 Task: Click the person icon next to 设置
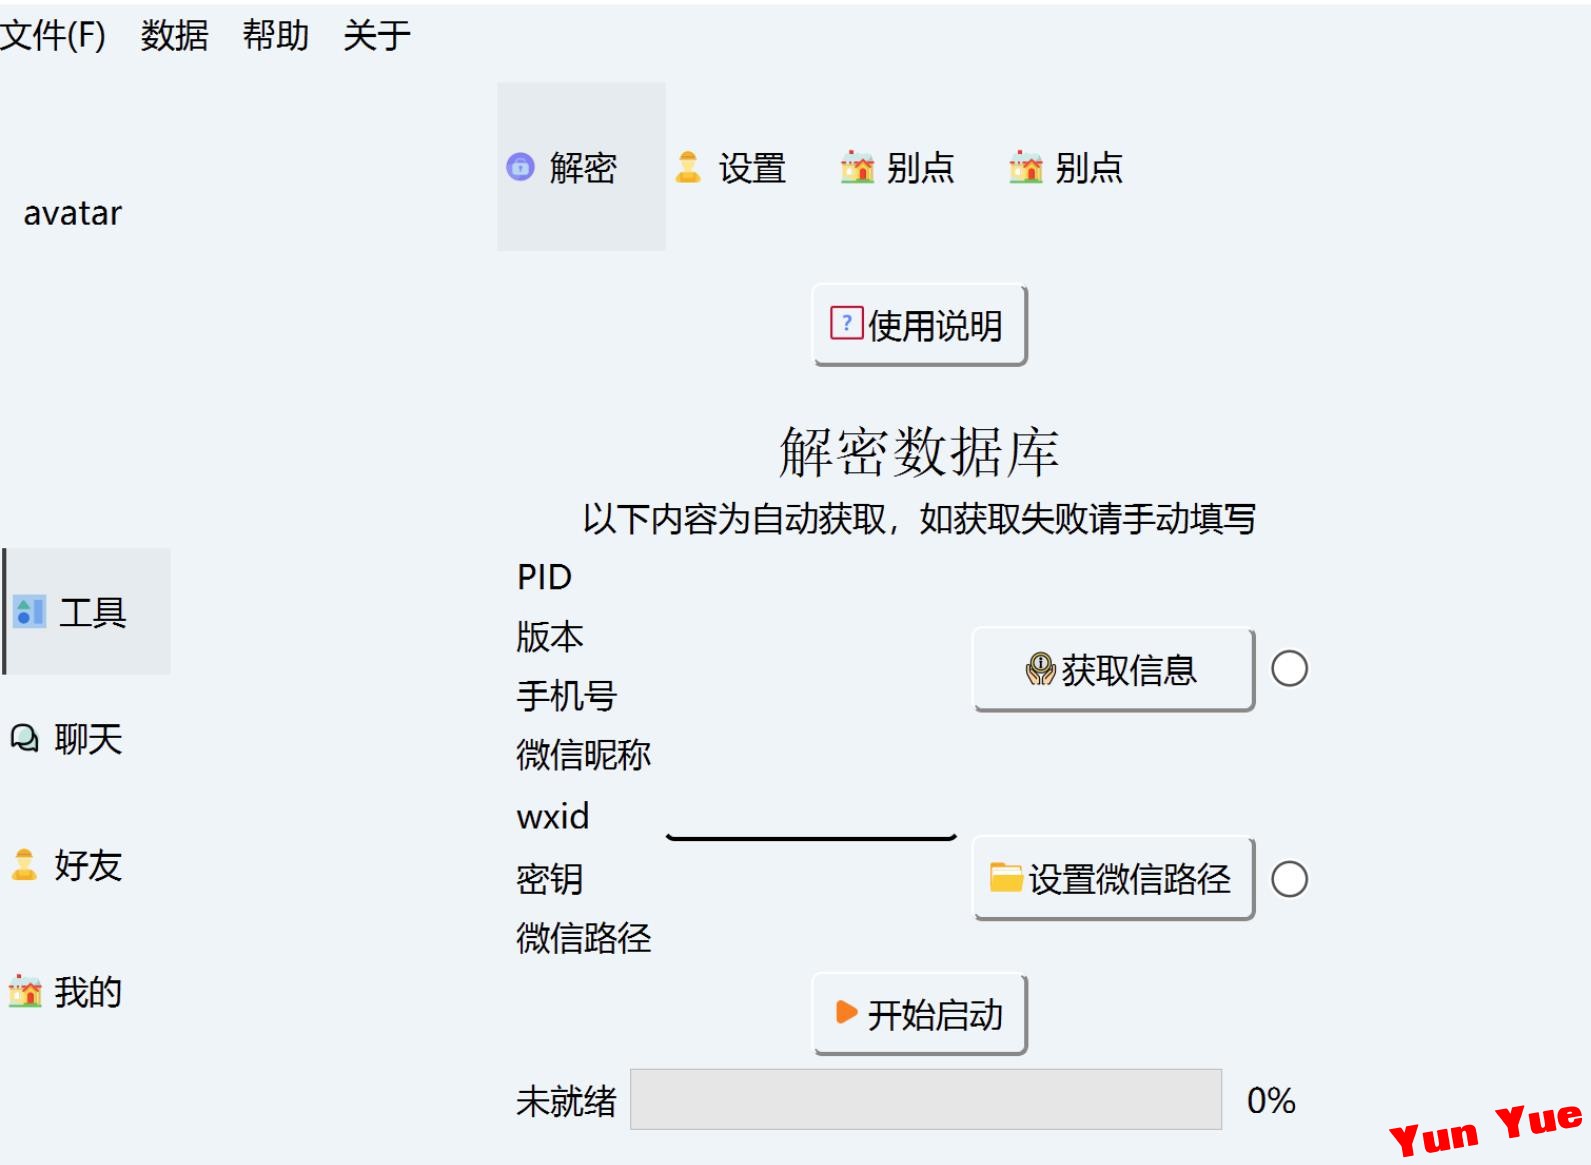[688, 166]
